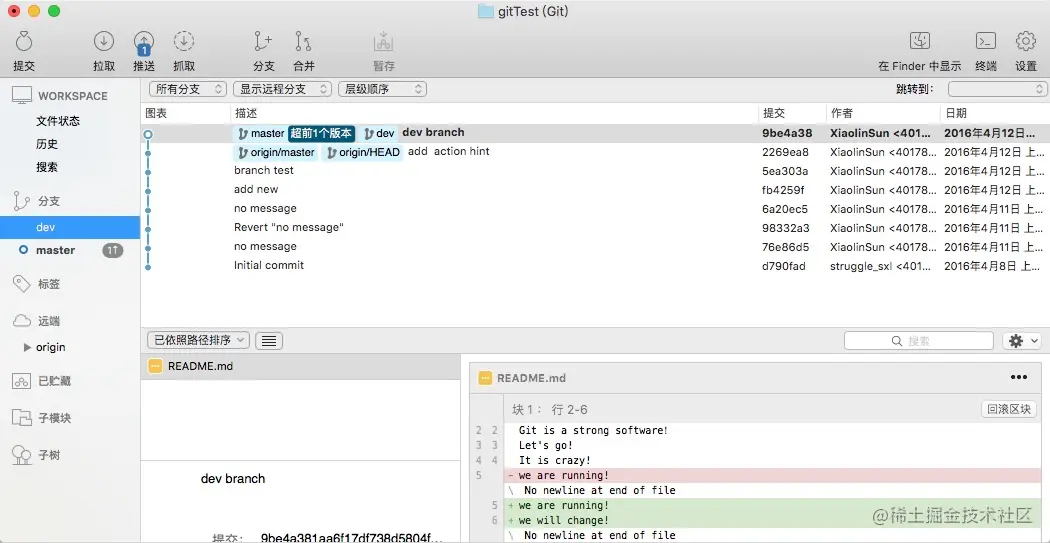Click the Reverse Hunk (回滚区块) button
The image size is (1050, 543).
click(1008, 409)
